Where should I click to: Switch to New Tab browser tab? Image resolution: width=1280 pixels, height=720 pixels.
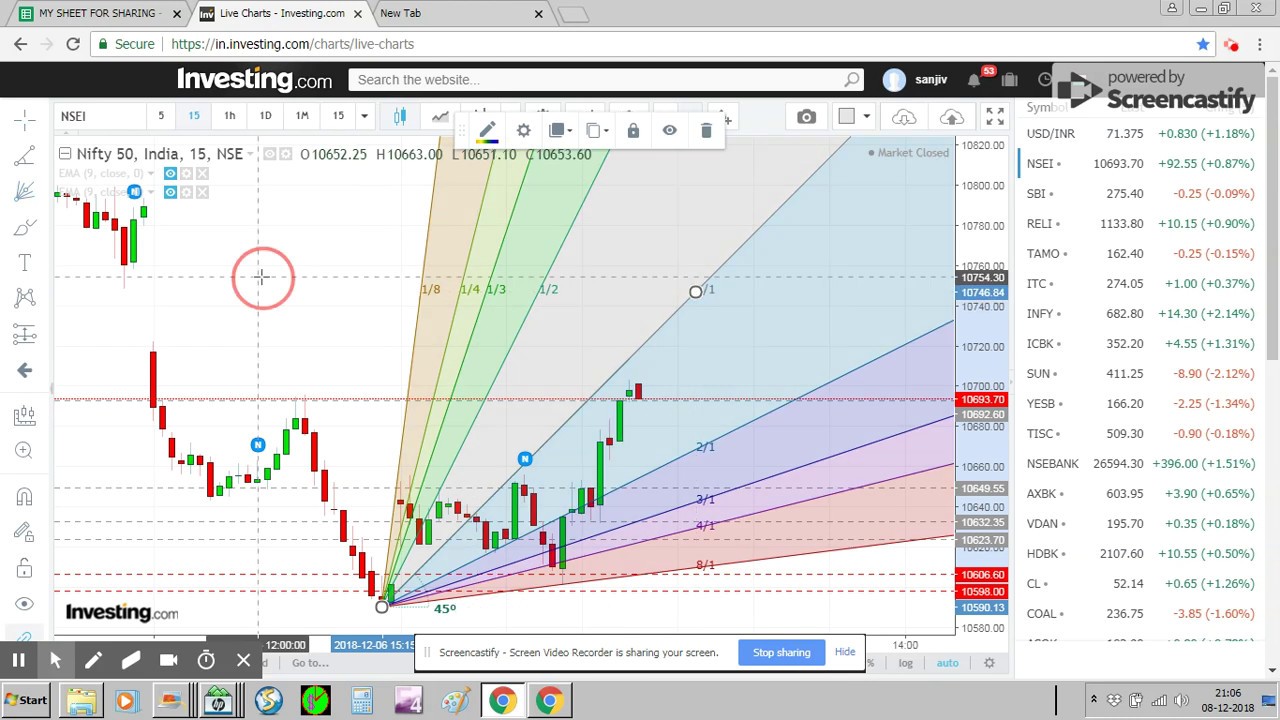point(458,14)
